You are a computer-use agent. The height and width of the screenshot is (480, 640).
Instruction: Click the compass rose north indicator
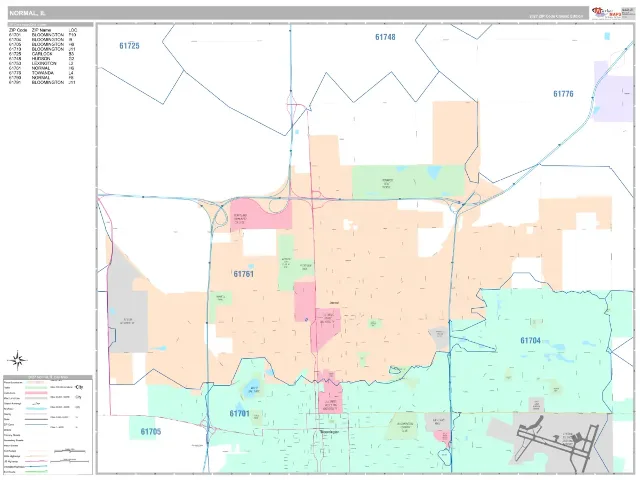[17, 360]
